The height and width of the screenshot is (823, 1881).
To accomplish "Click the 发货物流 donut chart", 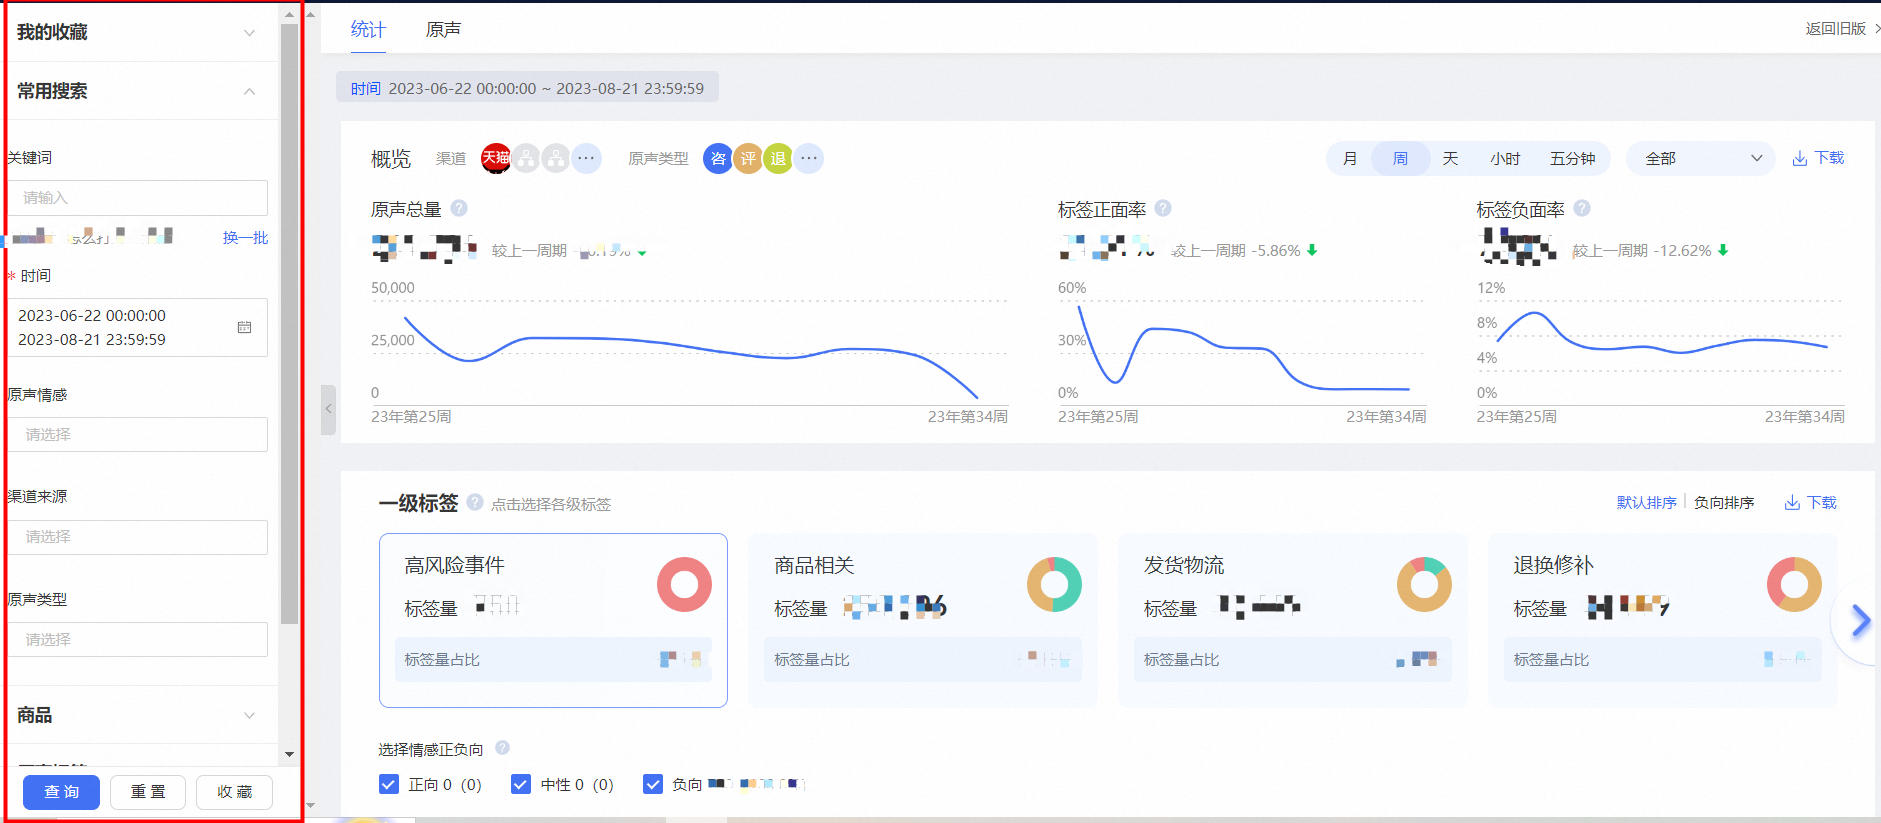I will pyautogui.click(x=1424, y=584).
